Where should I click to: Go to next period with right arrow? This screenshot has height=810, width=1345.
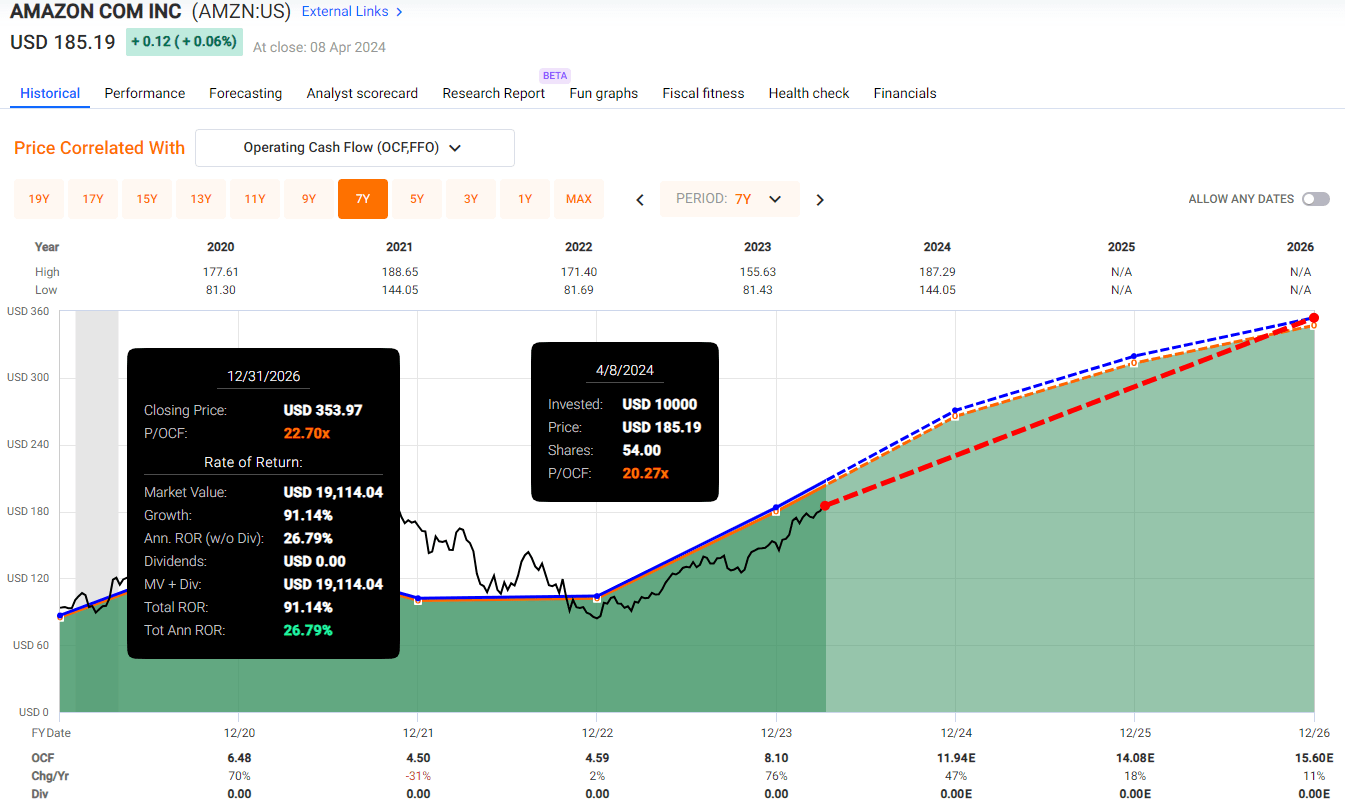(x=820, y=200)
